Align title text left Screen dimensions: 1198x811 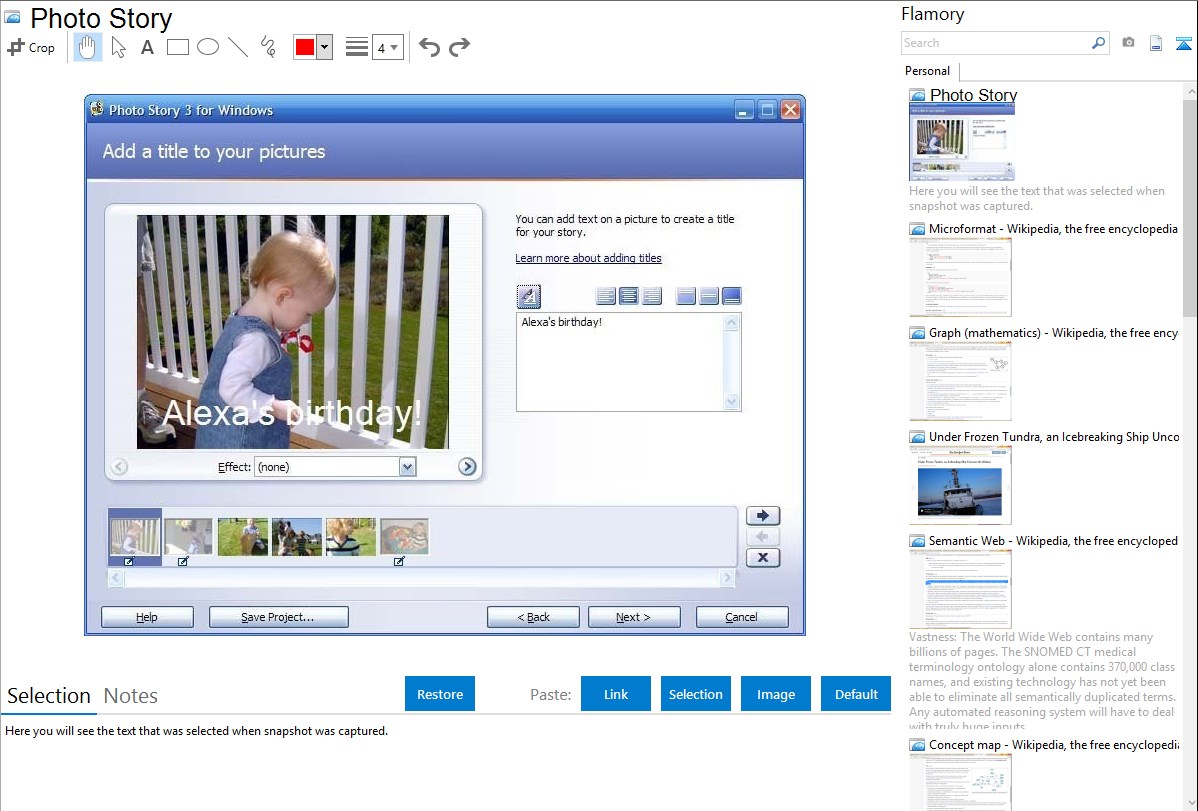point(606,296)
